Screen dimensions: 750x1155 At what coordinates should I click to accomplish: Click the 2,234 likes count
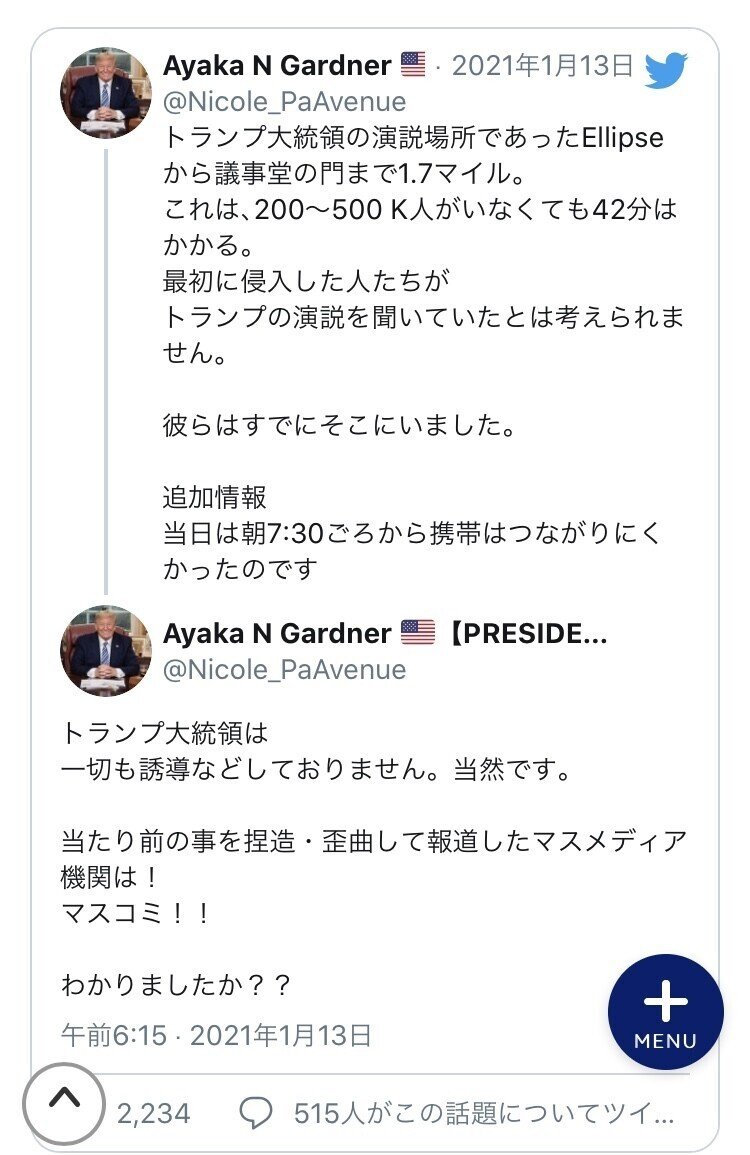click(153, 1113)
